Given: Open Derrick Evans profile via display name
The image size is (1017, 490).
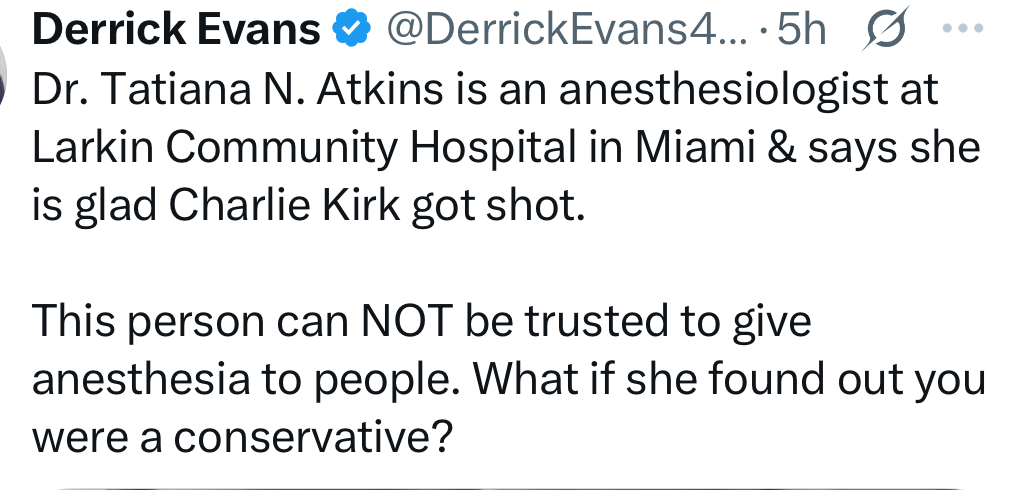Looking at the screenshot, I should click(177, 32).
